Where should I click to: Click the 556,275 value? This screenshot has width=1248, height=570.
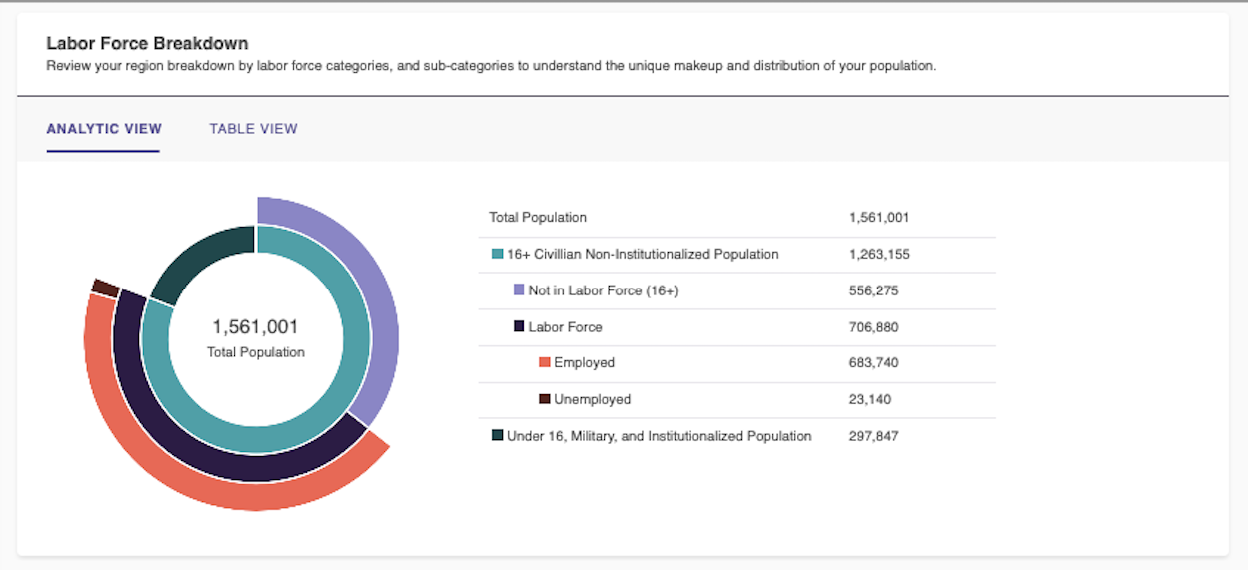(875, 290)
